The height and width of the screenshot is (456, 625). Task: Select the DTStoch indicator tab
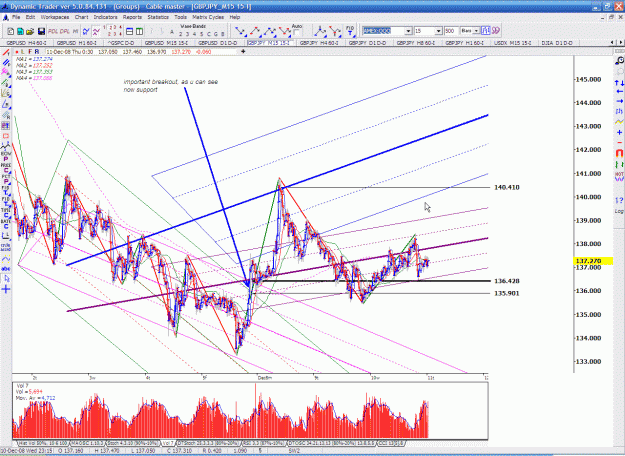coord(208,443)
